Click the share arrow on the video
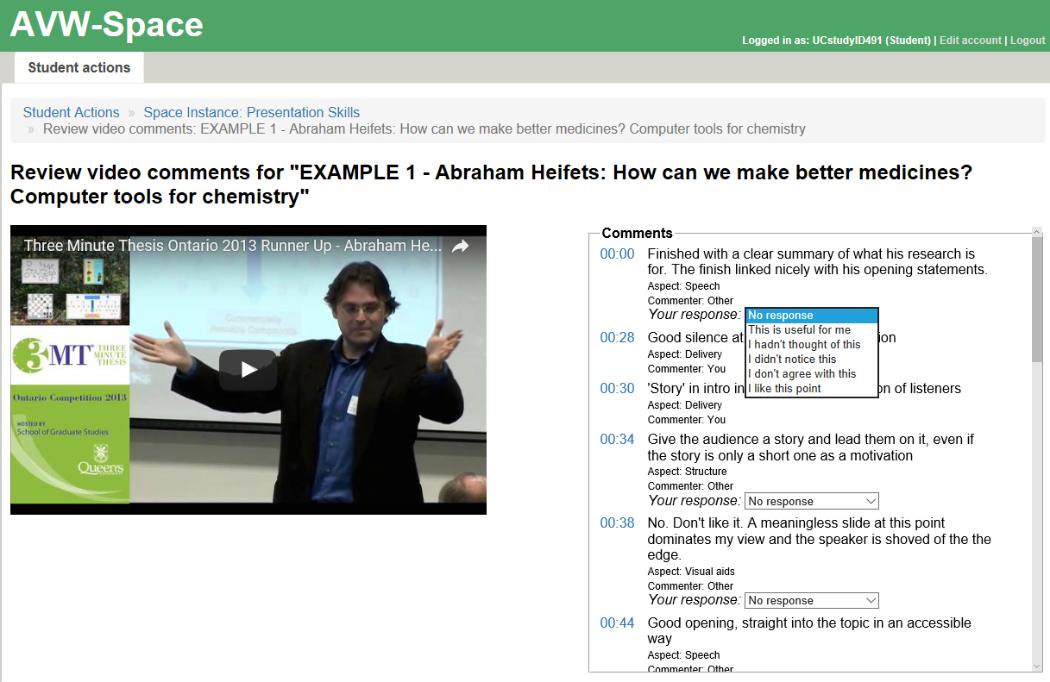The height and width of the screenshot is (682, 1050). coord(460,246)
